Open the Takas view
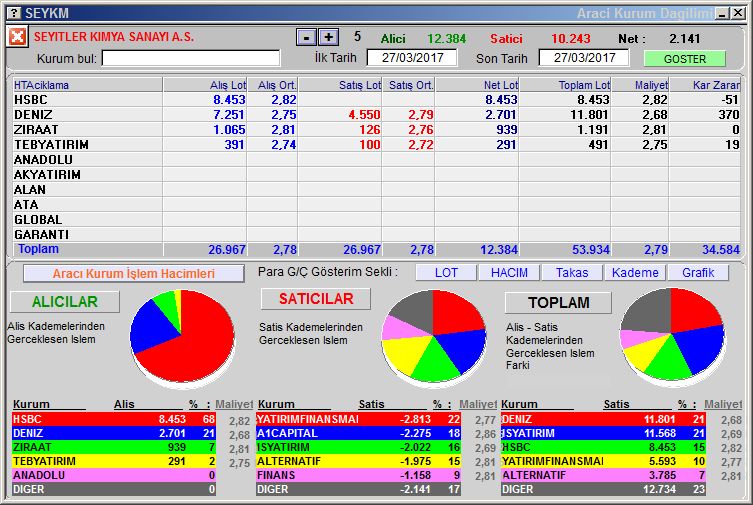Viewport: 753px width, 505px height. tap(572, 273)
